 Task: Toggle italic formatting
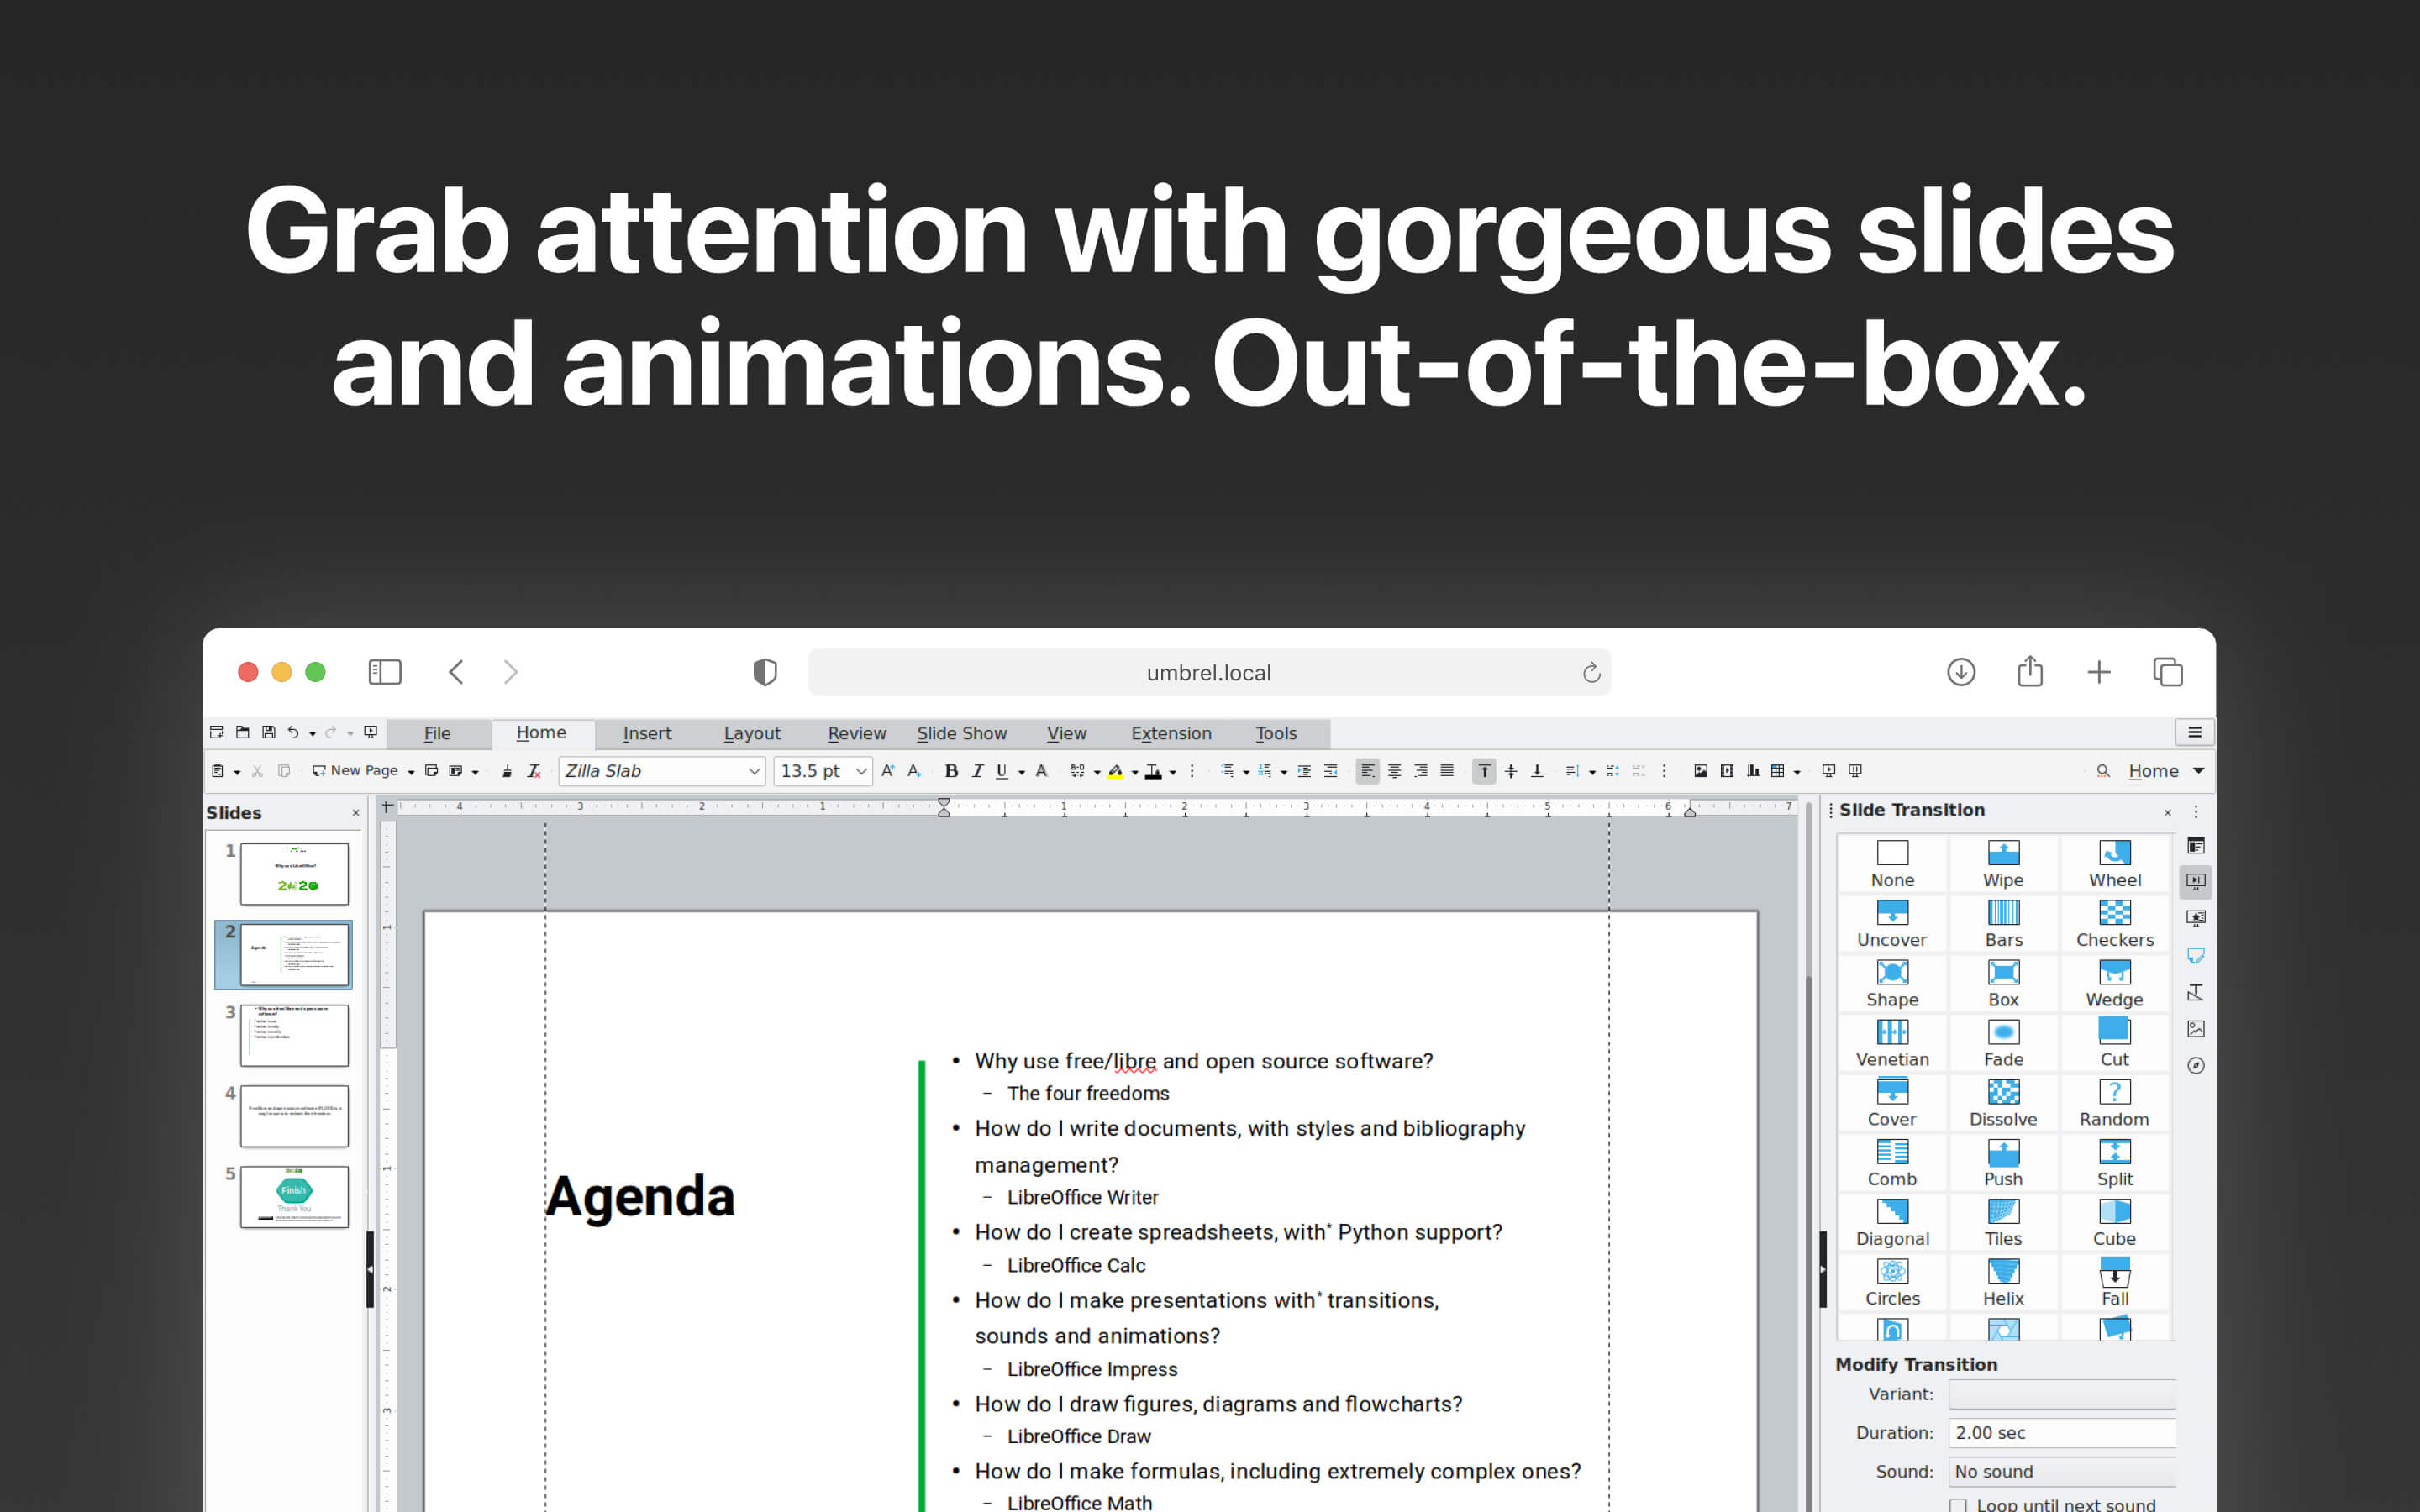pos(977,770)
